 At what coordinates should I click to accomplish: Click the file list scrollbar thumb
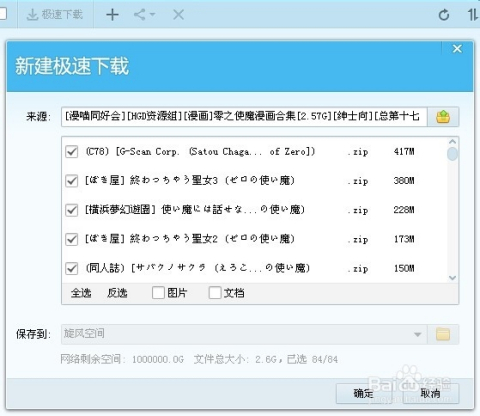tap(452, 154)
